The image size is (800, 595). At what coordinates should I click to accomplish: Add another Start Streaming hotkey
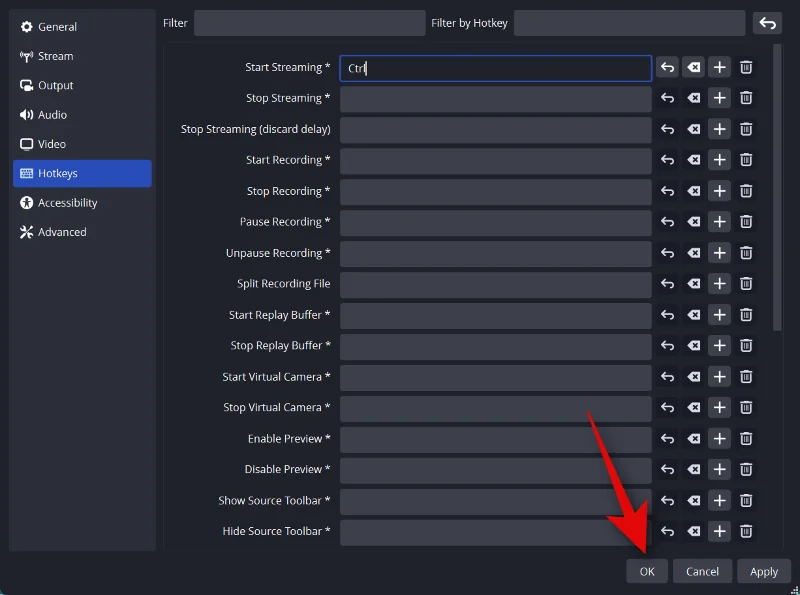(719, 67)
